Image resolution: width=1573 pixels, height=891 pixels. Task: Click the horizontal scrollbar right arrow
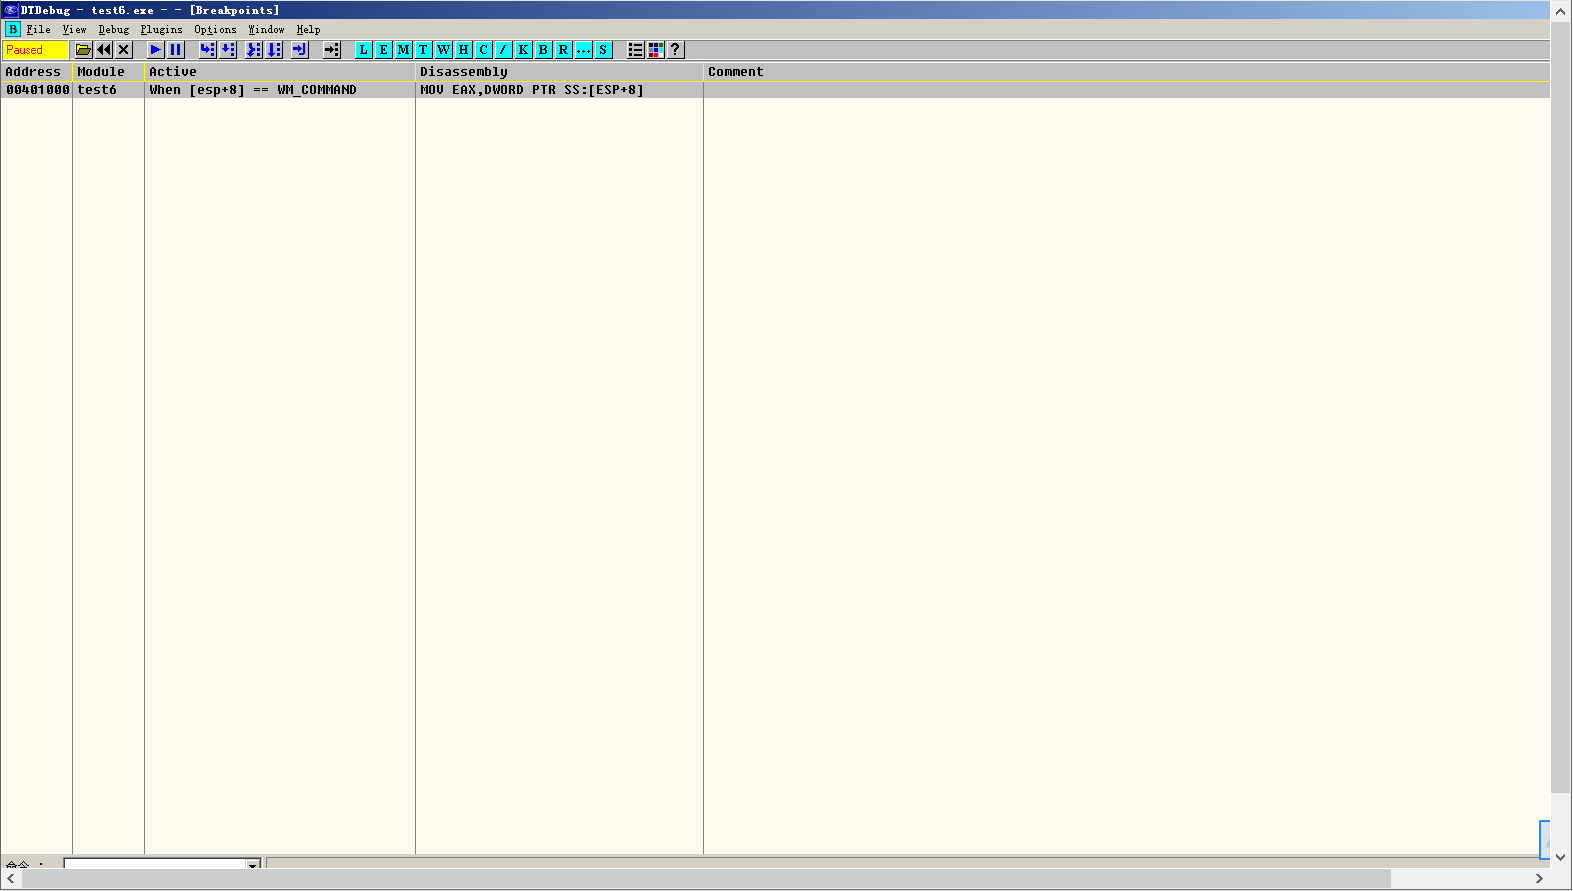[x=1539, y=878]
